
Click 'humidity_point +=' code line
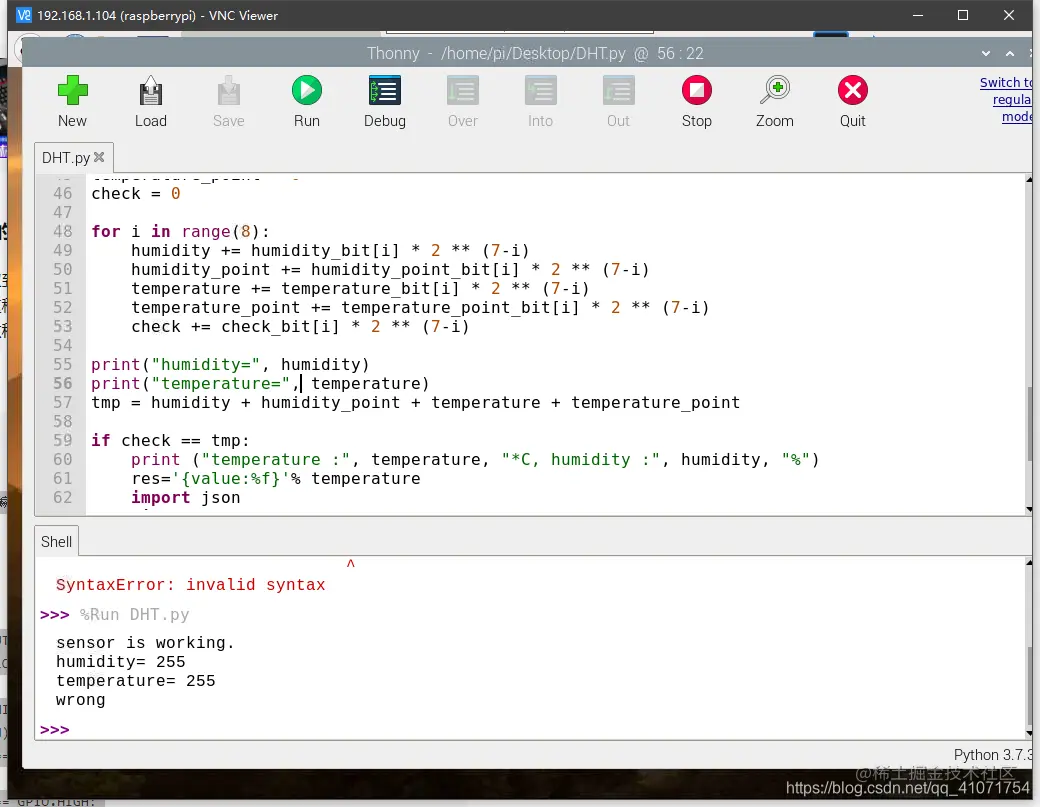pyautogui.click(x=390, y=270)
